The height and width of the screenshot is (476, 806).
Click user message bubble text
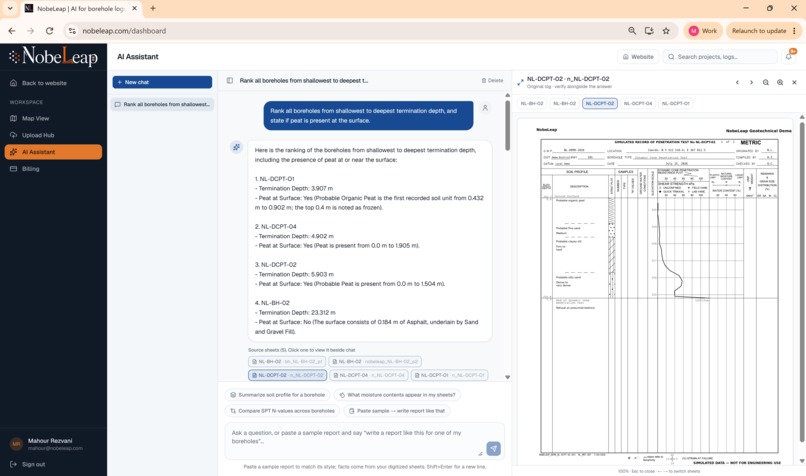(x=363, y=116)
